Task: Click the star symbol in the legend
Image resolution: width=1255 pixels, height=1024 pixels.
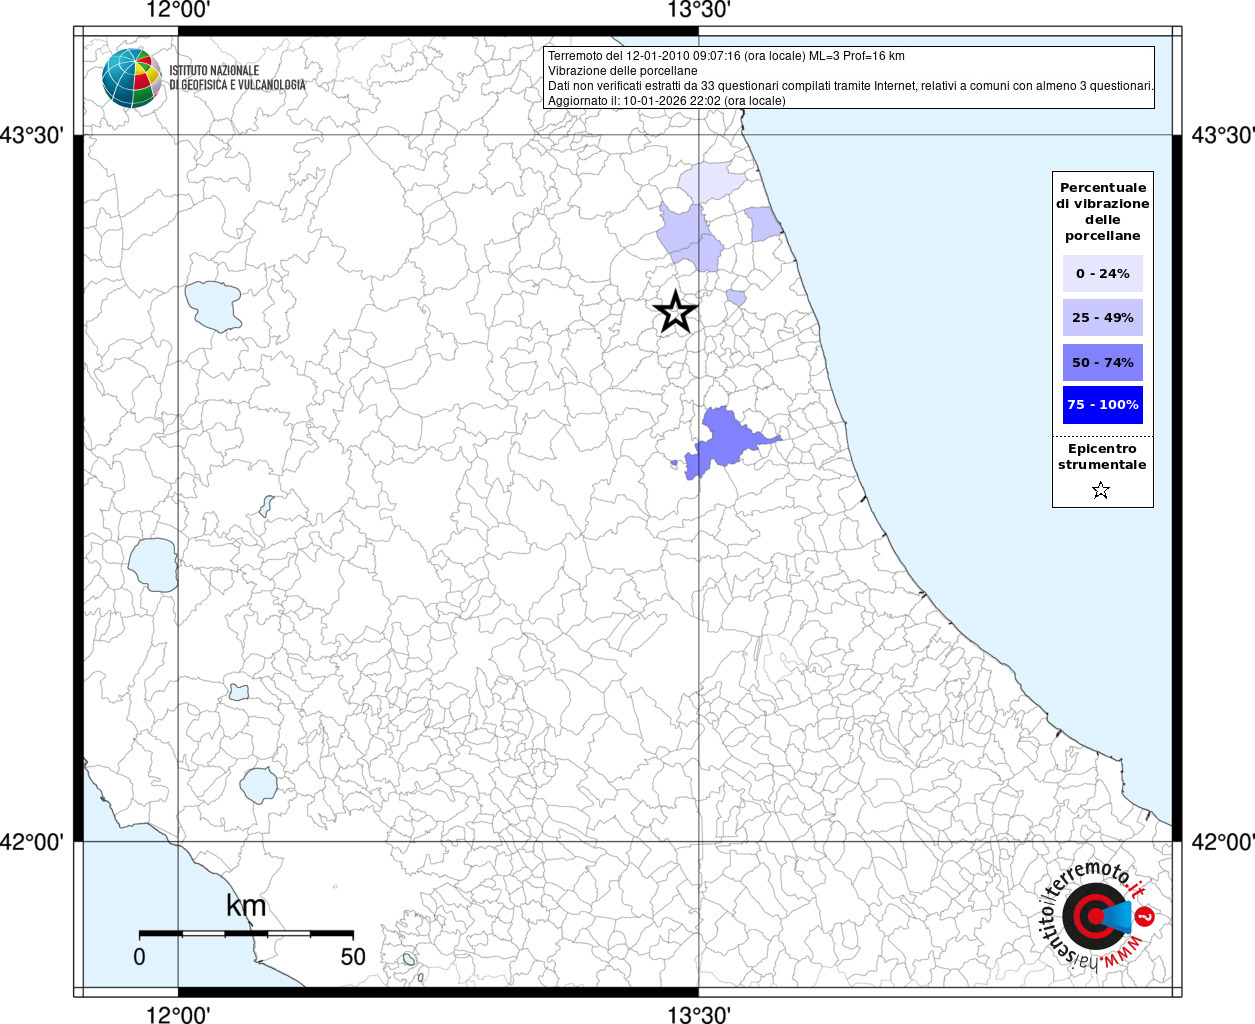Action: click(x=1101, y=490)
